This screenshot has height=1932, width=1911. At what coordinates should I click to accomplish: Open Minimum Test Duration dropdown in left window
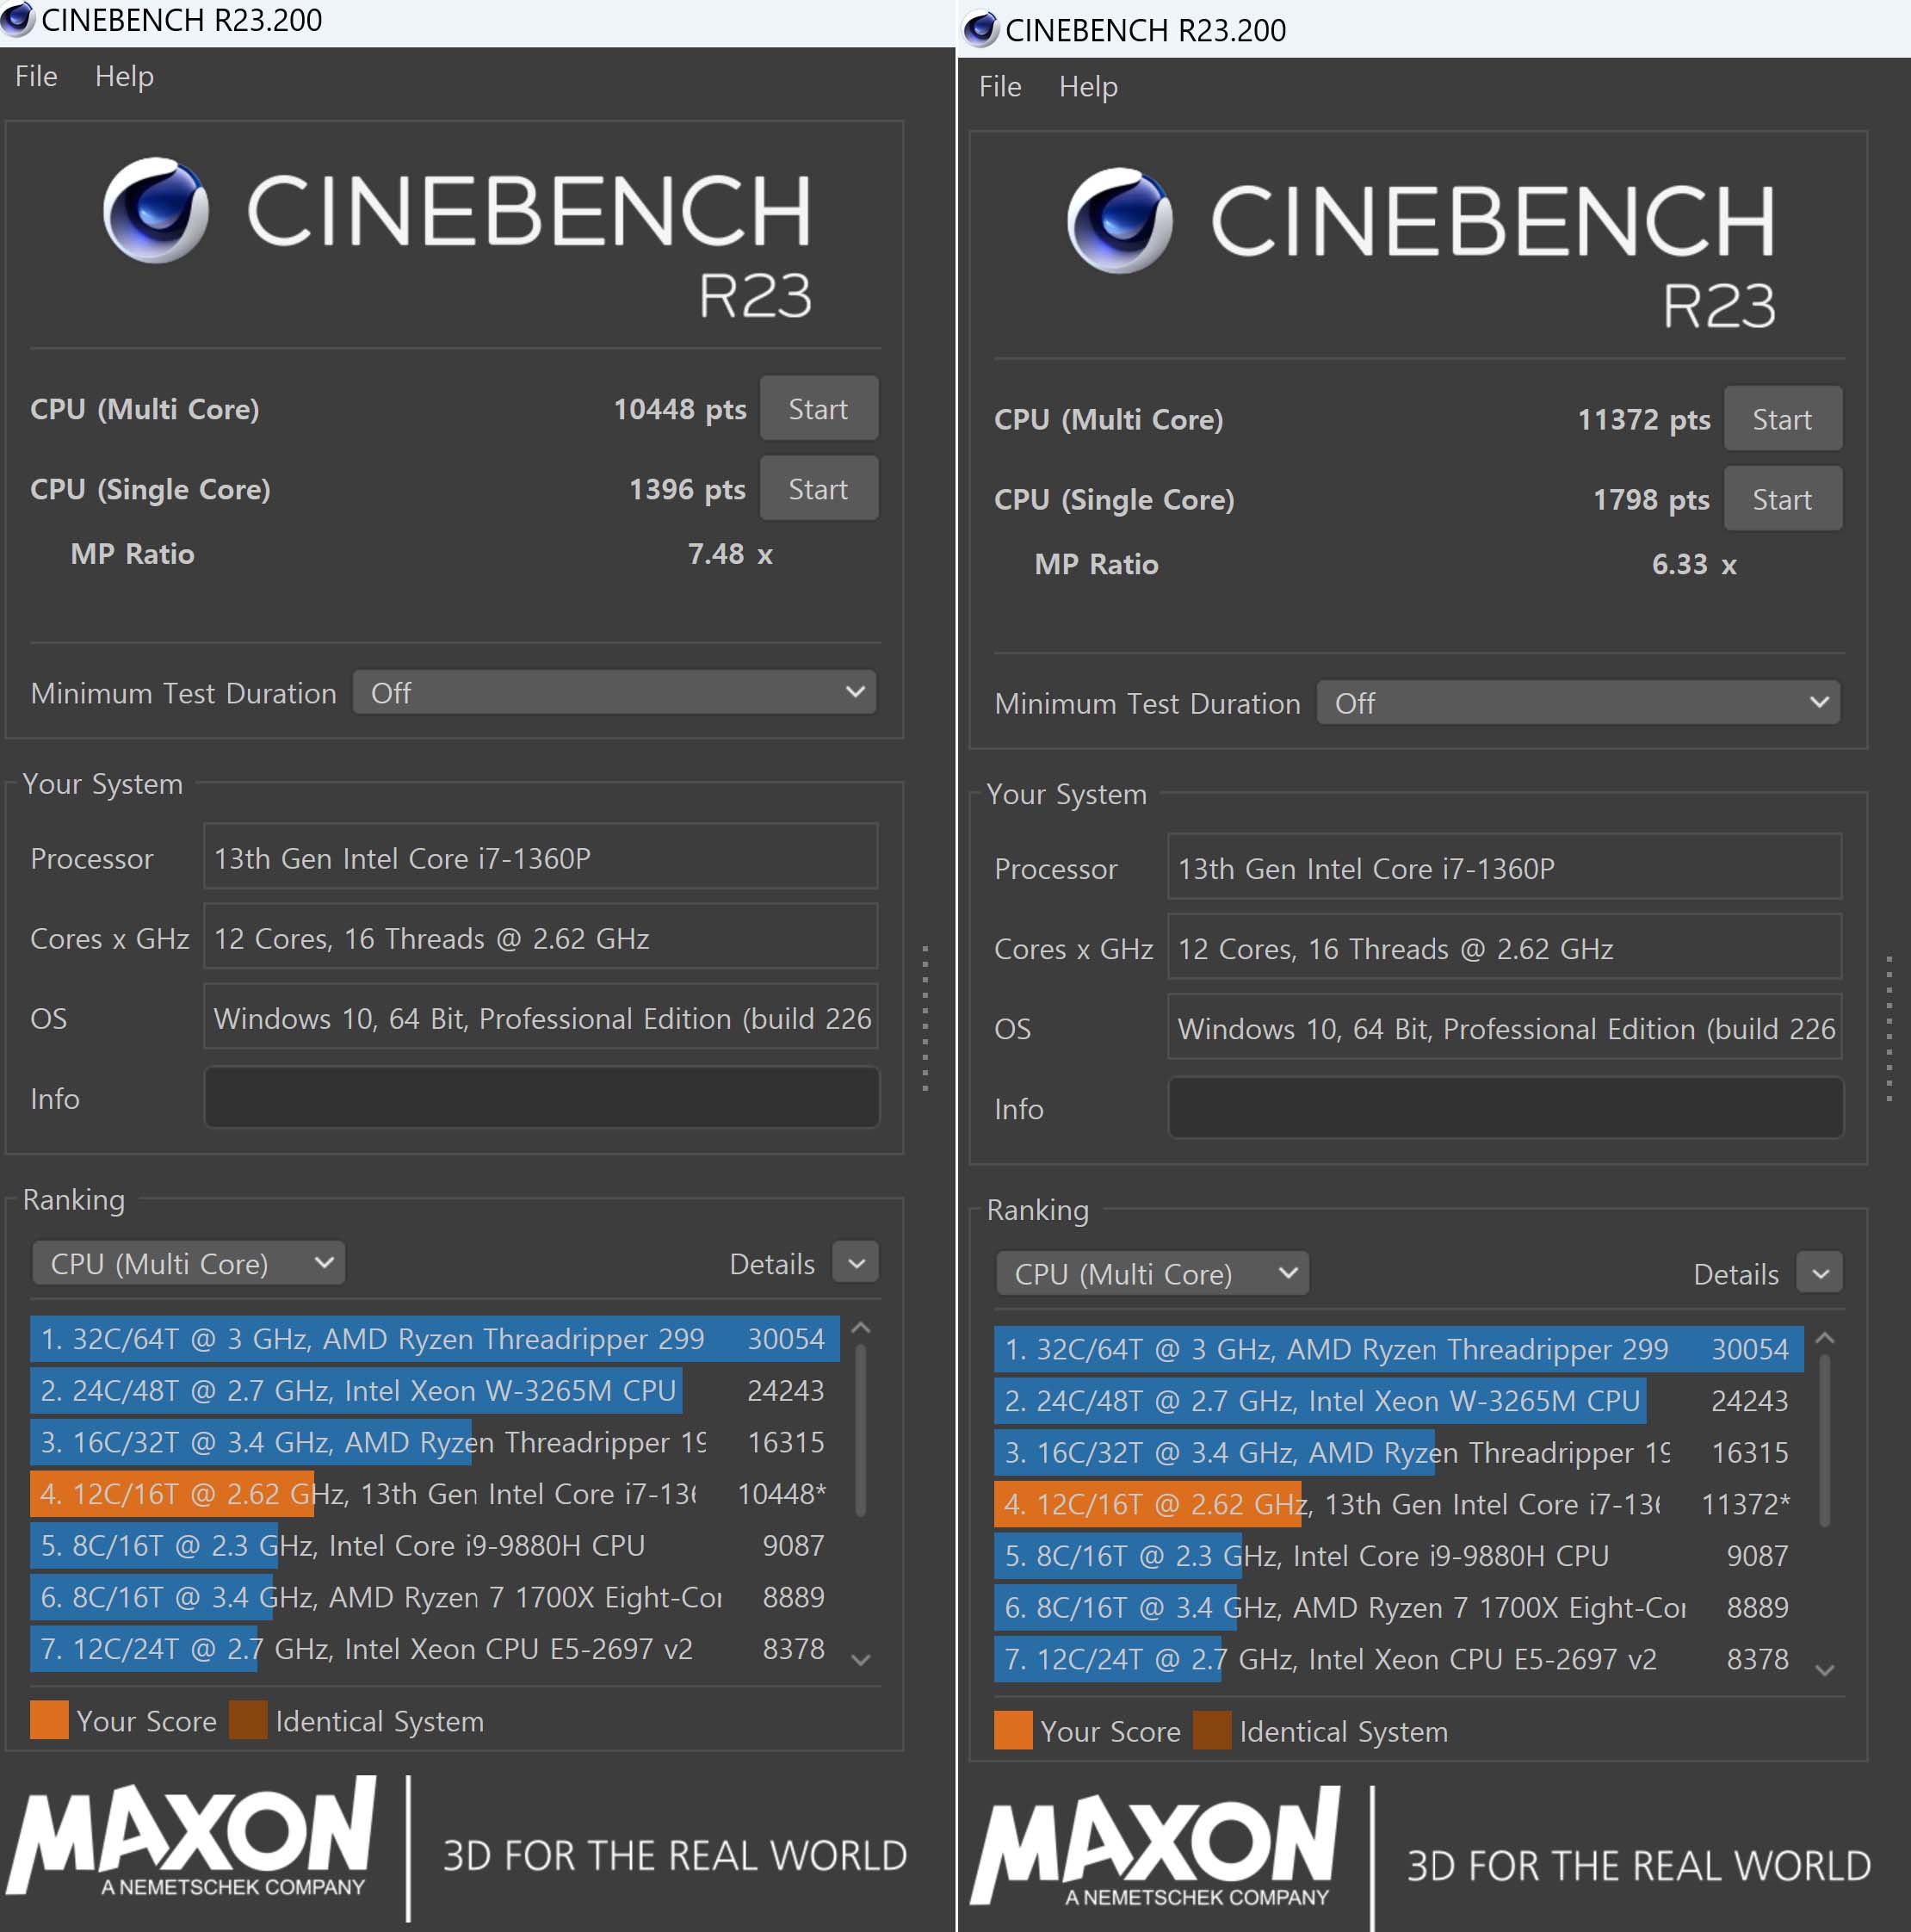[x=614, y=692]
